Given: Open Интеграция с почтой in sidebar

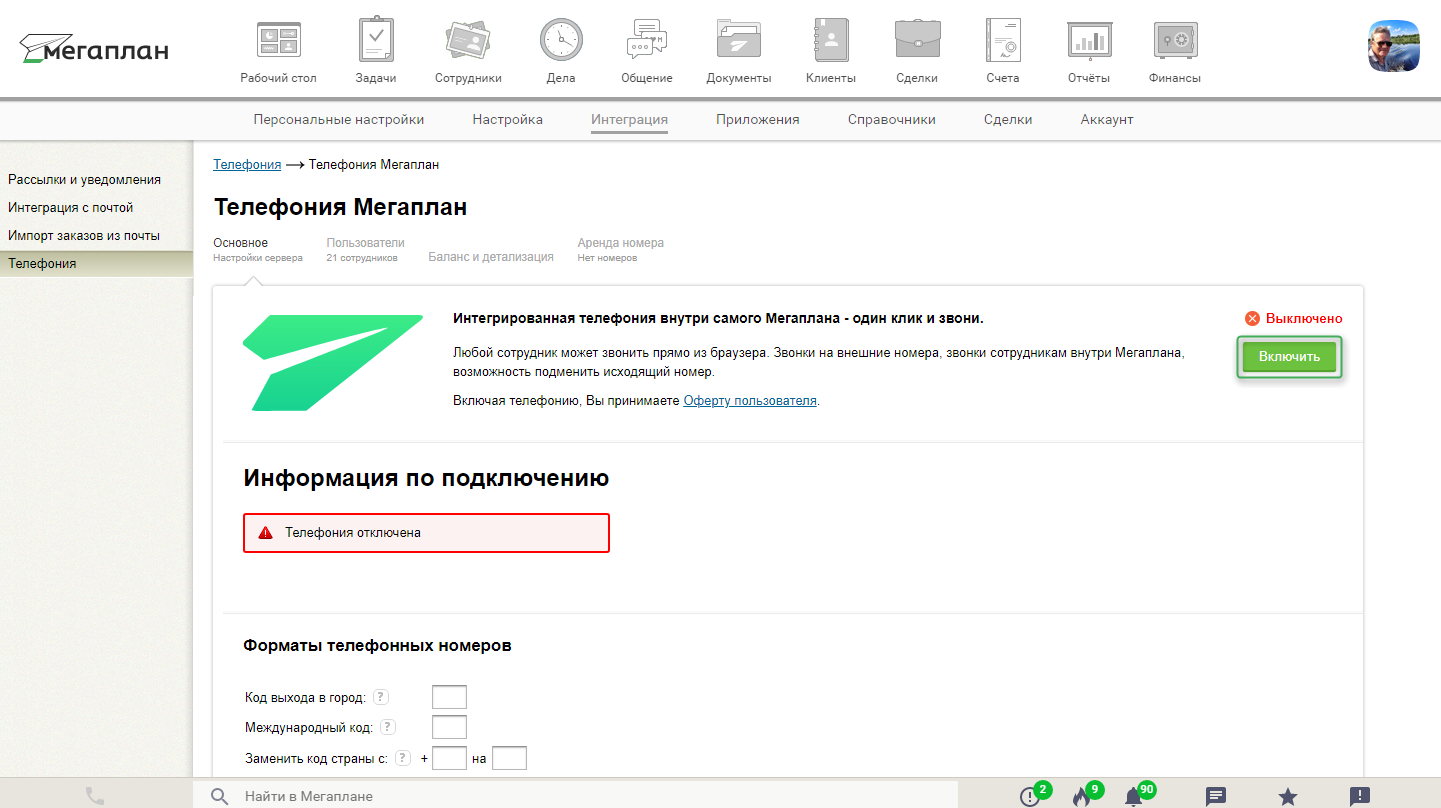Looking at the screenshot, I should tap(71, 208).
